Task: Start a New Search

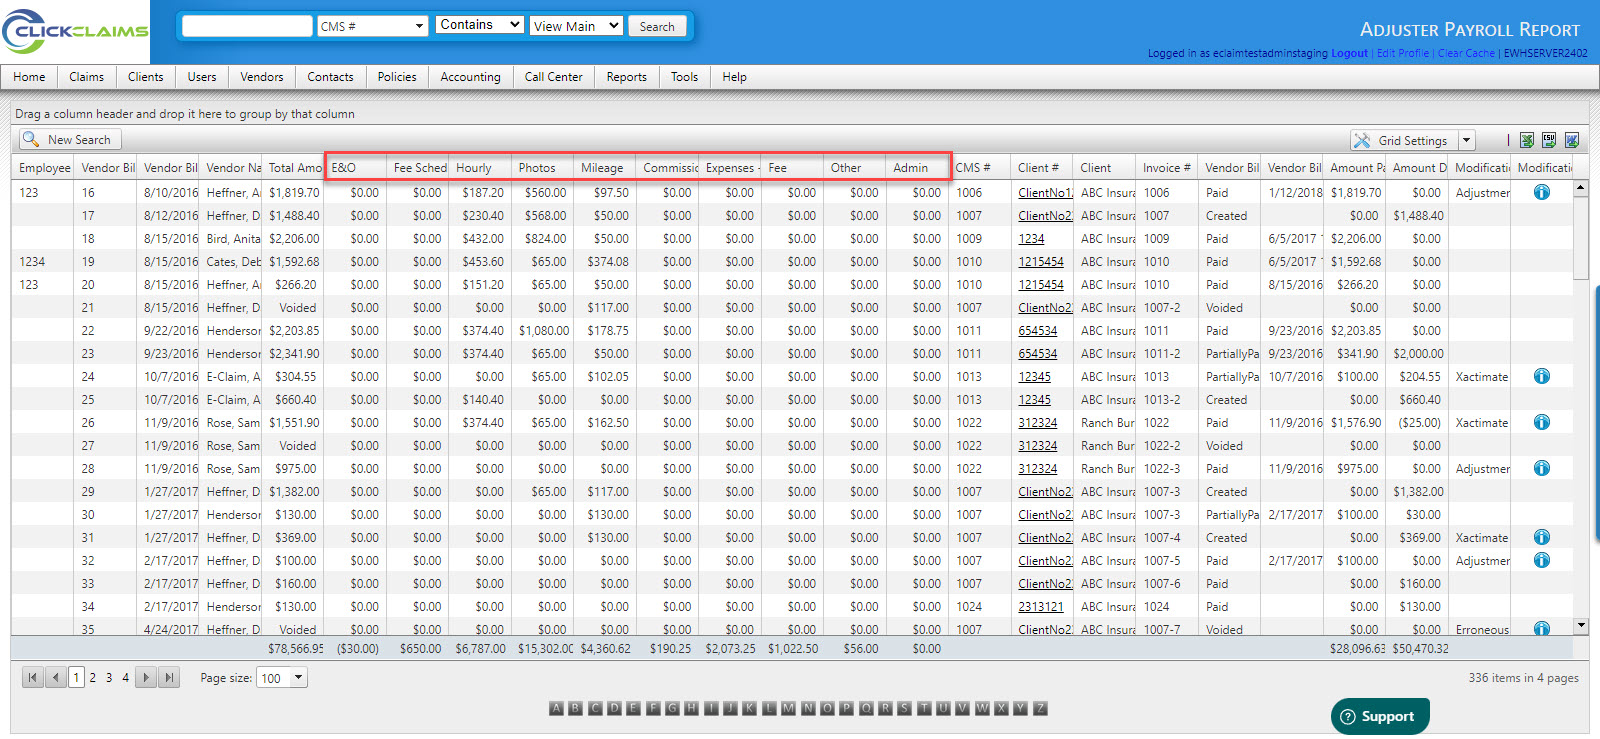Action: click(69, 140)
